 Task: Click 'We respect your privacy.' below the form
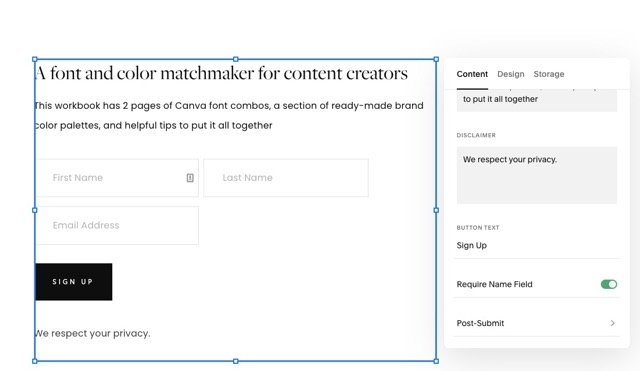(93, 333)
